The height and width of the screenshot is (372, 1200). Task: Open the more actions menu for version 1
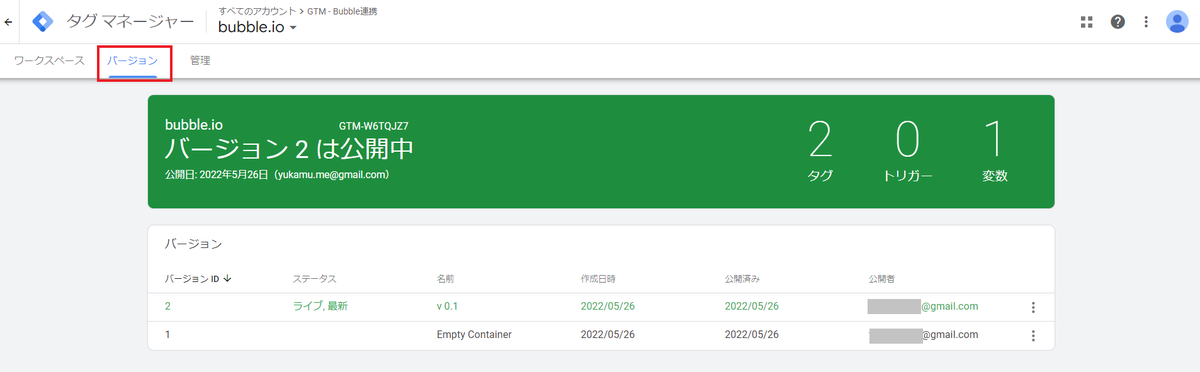[1033, 336]
